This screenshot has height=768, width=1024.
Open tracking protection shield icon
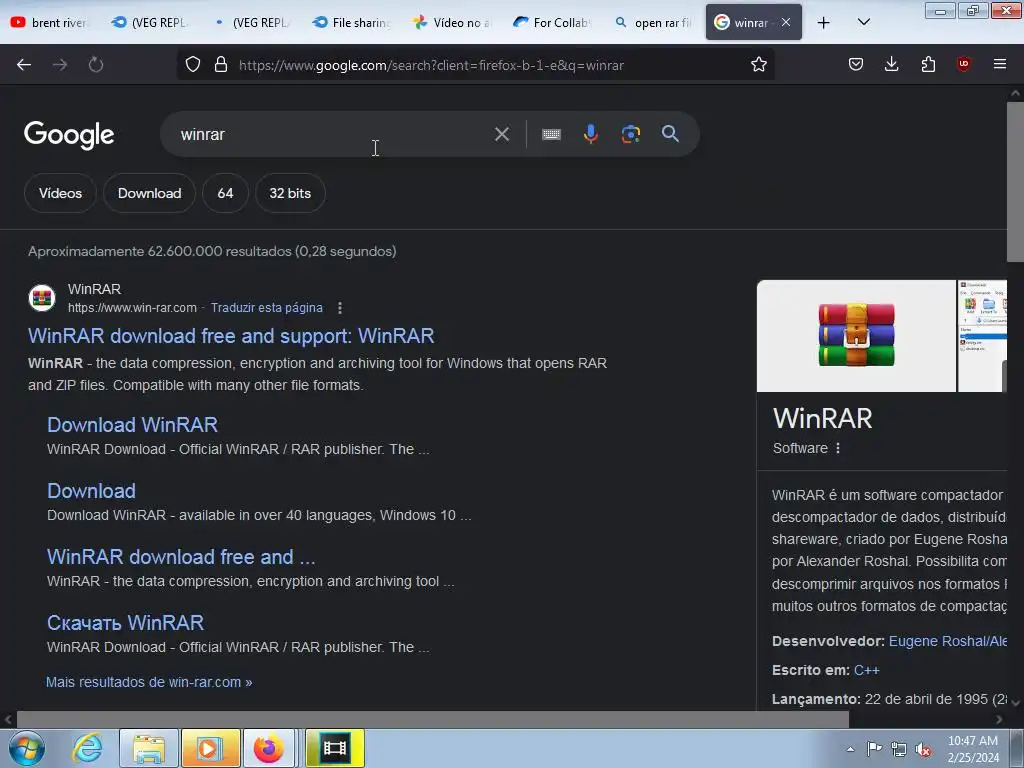[x=193, y=65]
